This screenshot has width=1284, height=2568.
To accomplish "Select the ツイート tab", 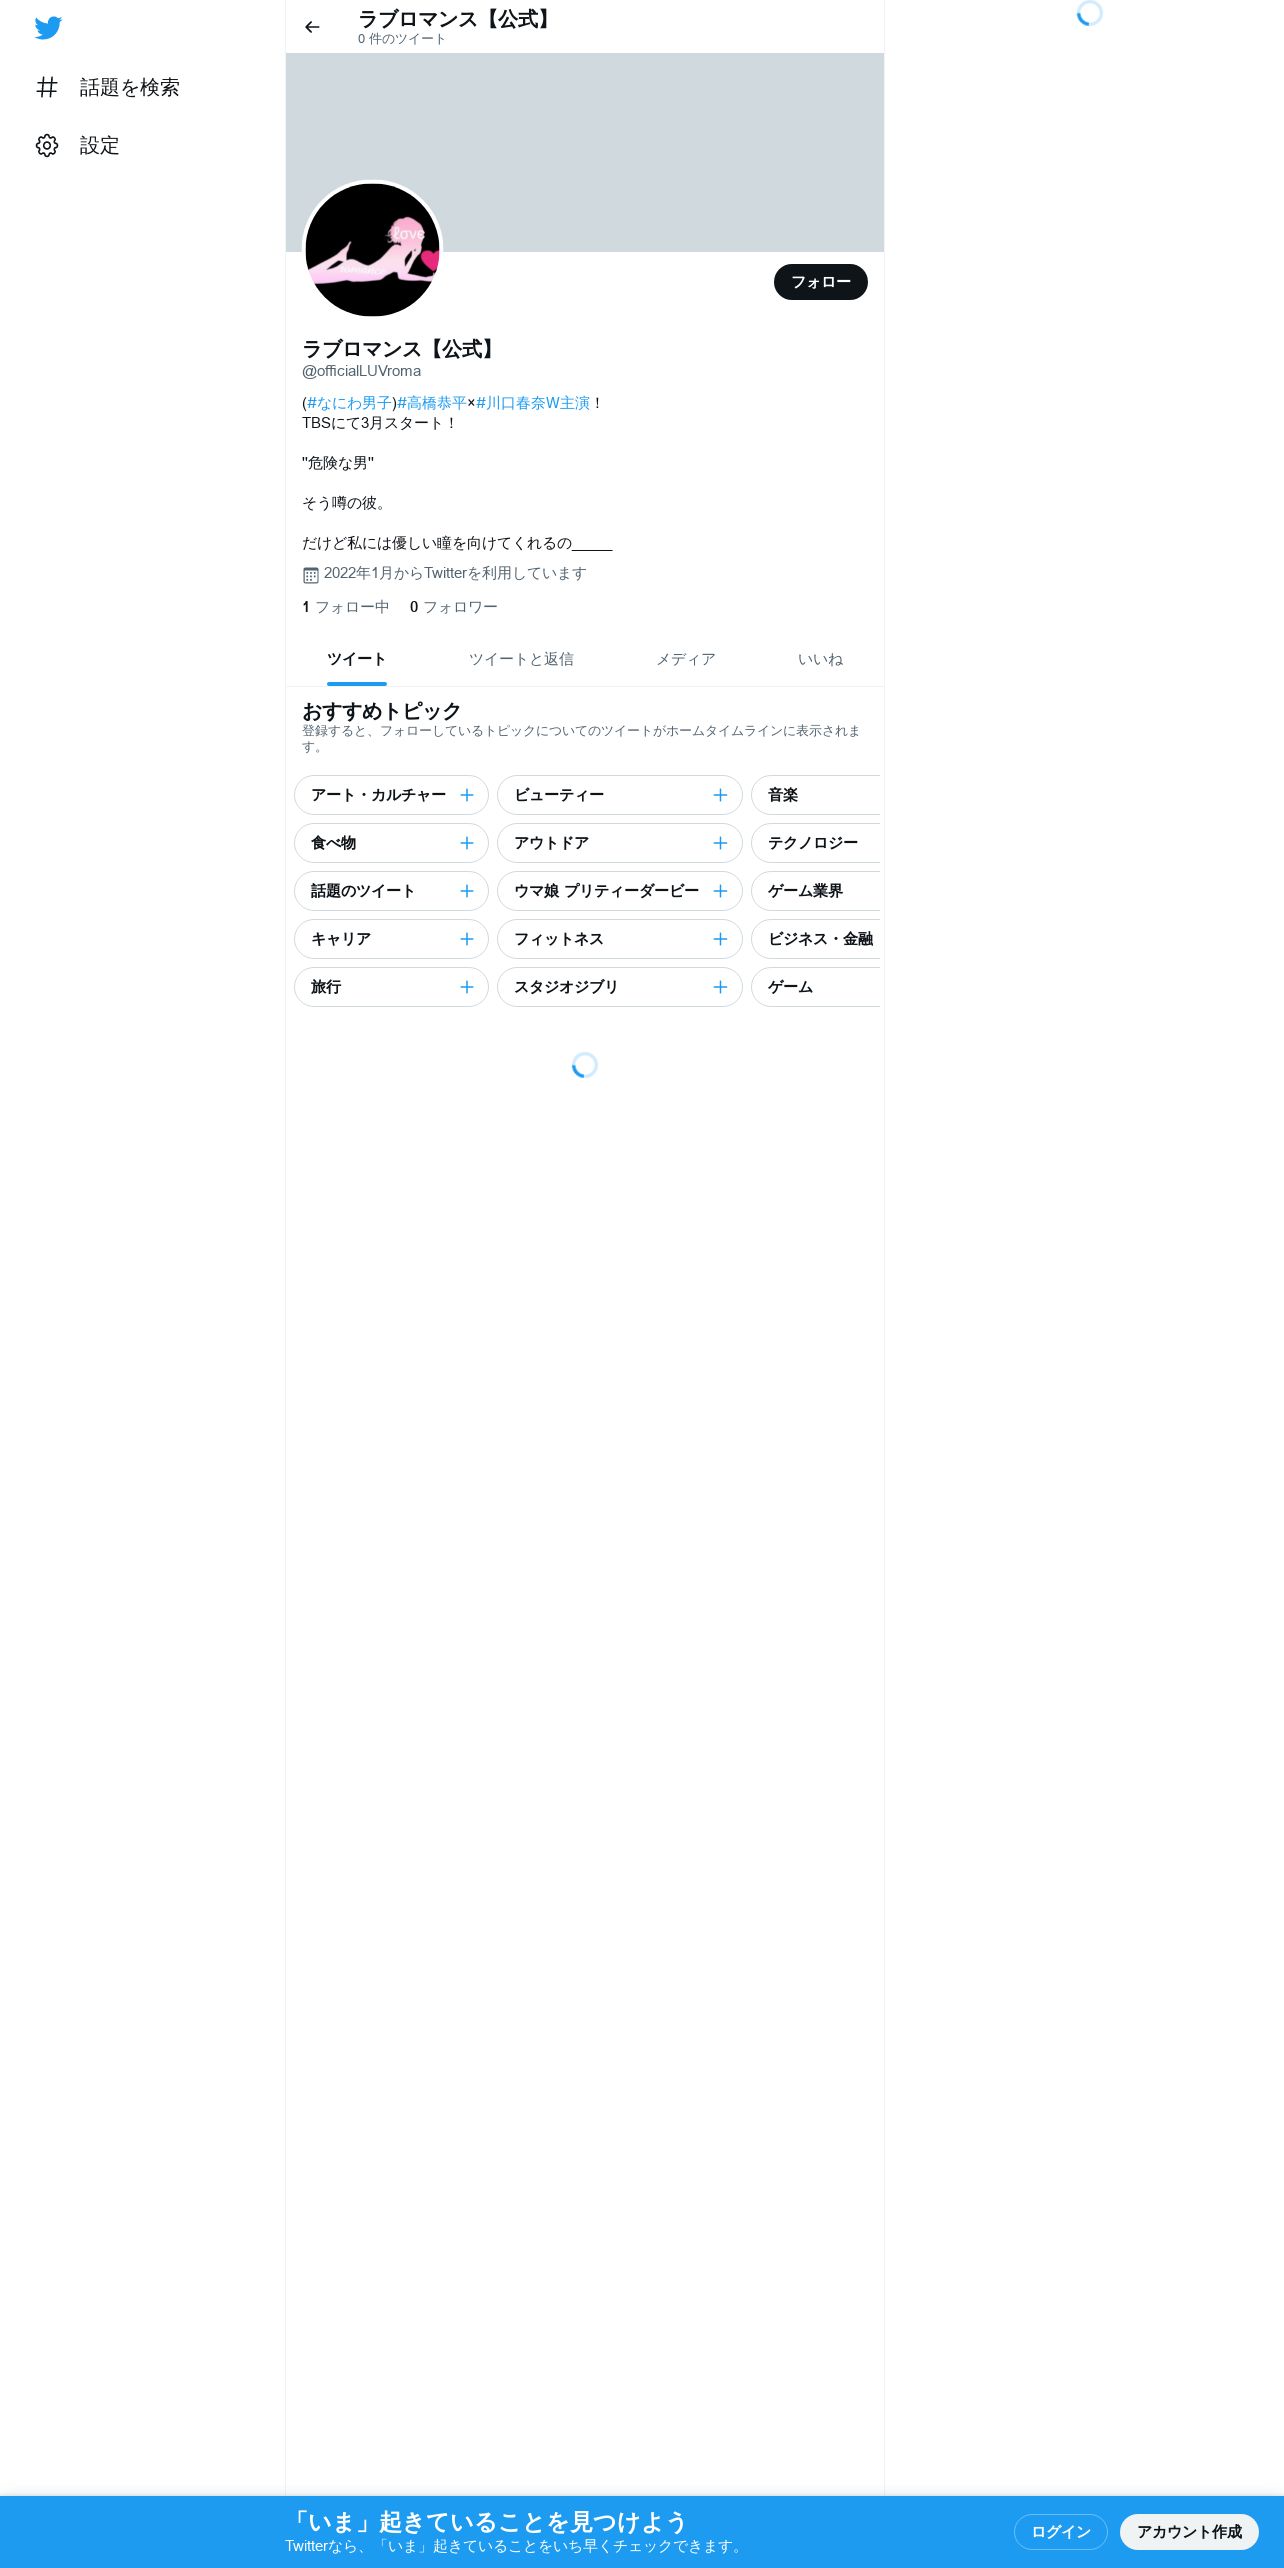I will tap(356, 660).
